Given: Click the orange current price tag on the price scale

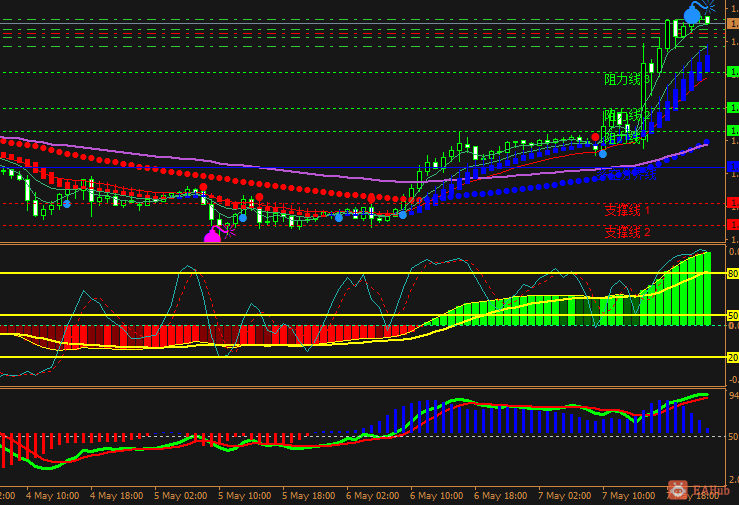Looking at the screenshot, I should click(733, 24).
